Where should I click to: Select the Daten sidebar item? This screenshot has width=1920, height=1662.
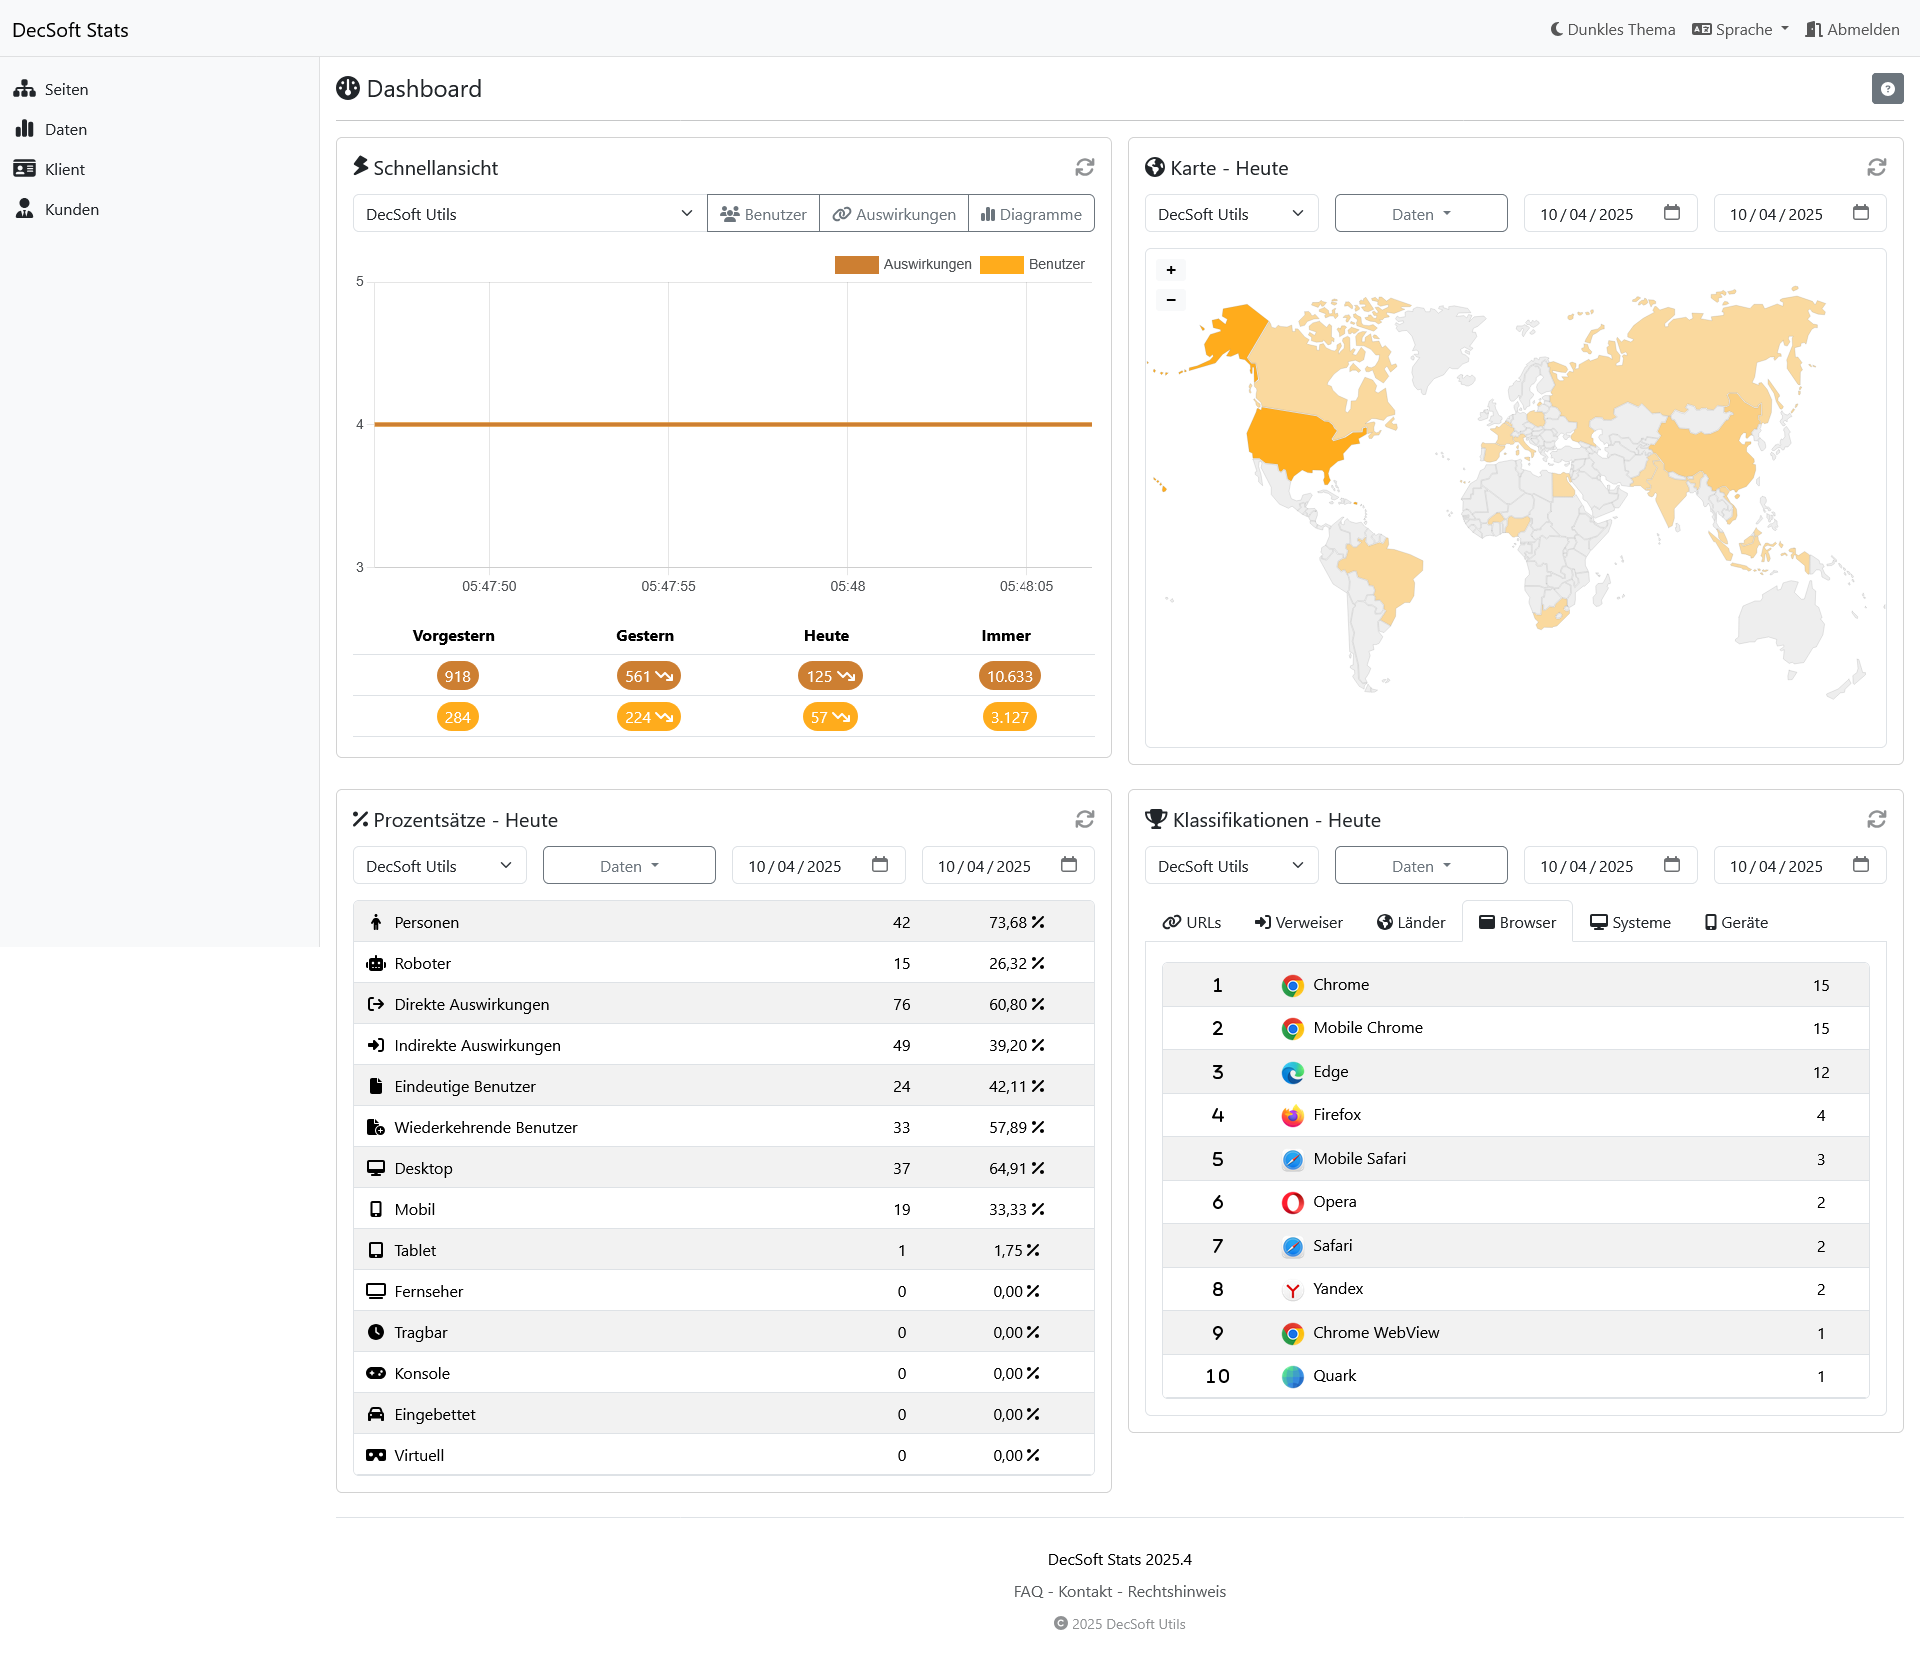click(66, 128)
